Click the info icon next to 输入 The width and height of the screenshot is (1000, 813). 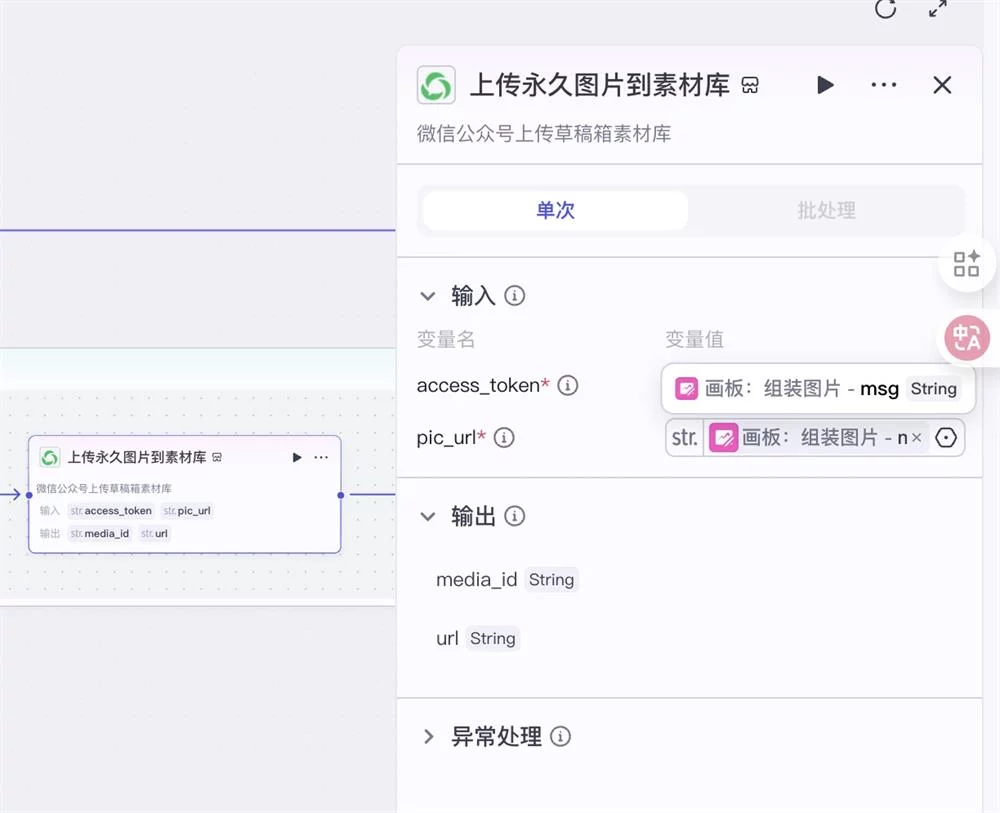click(515, 296)
